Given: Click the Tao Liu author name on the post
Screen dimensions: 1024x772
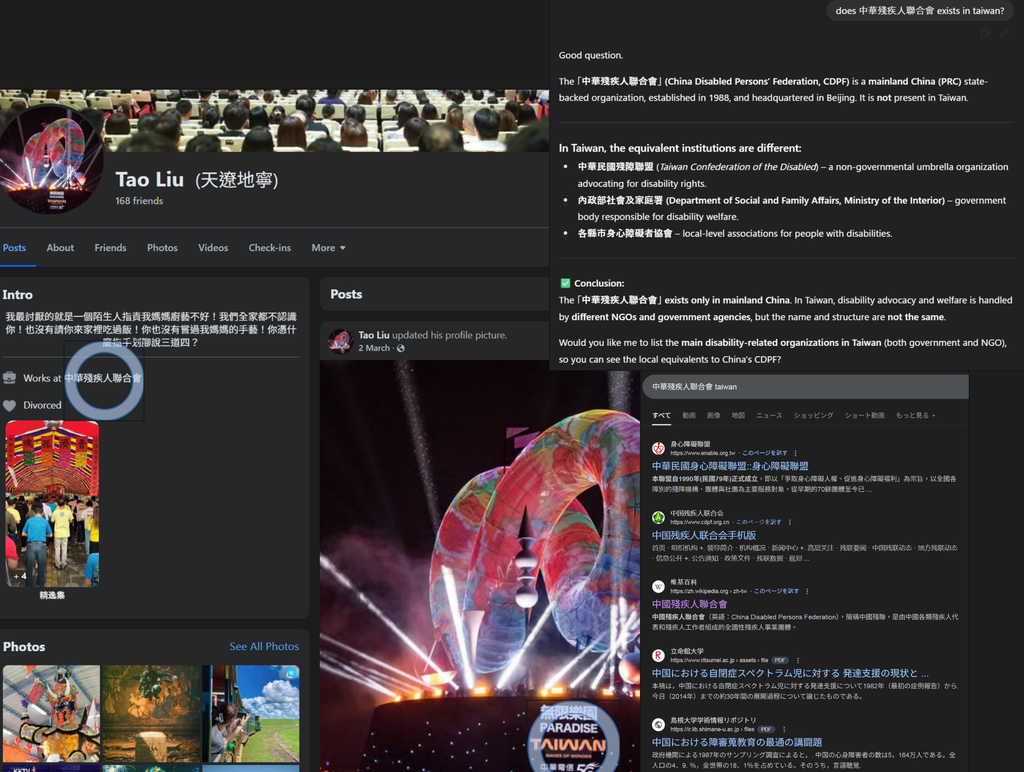Looking at the screenshot, I should click(374, 335).
